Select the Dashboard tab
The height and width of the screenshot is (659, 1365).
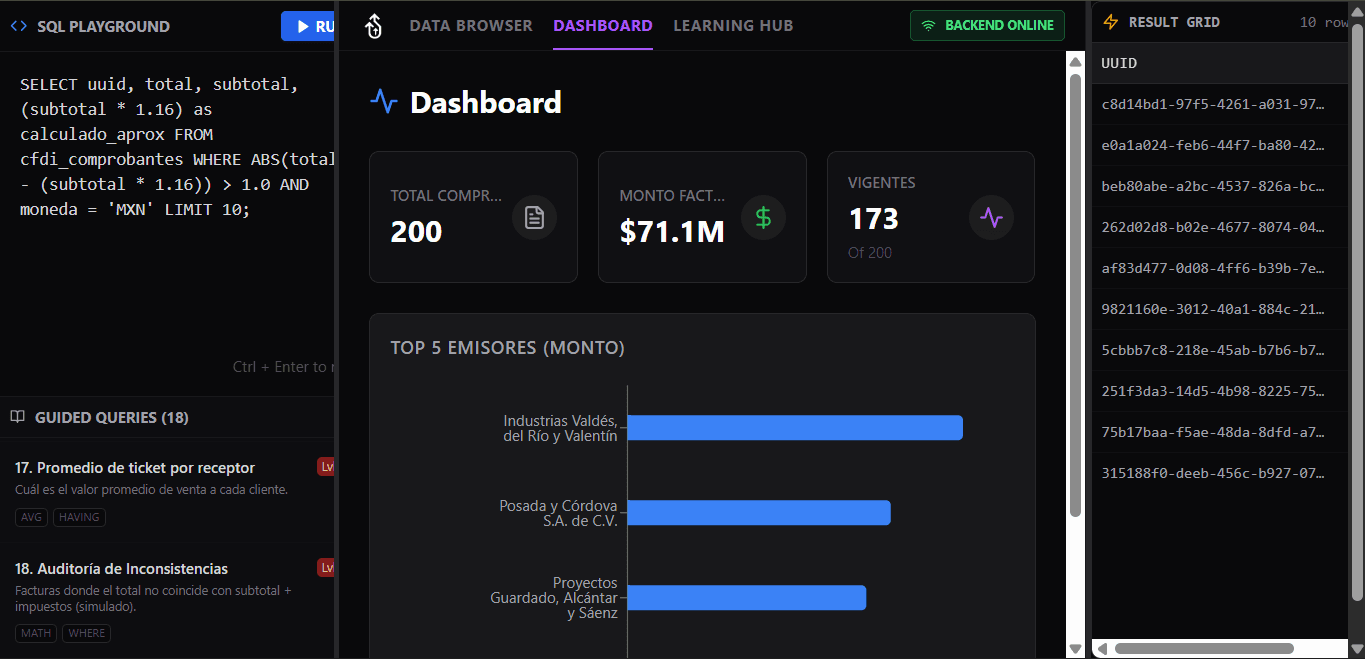pos(602,26)
